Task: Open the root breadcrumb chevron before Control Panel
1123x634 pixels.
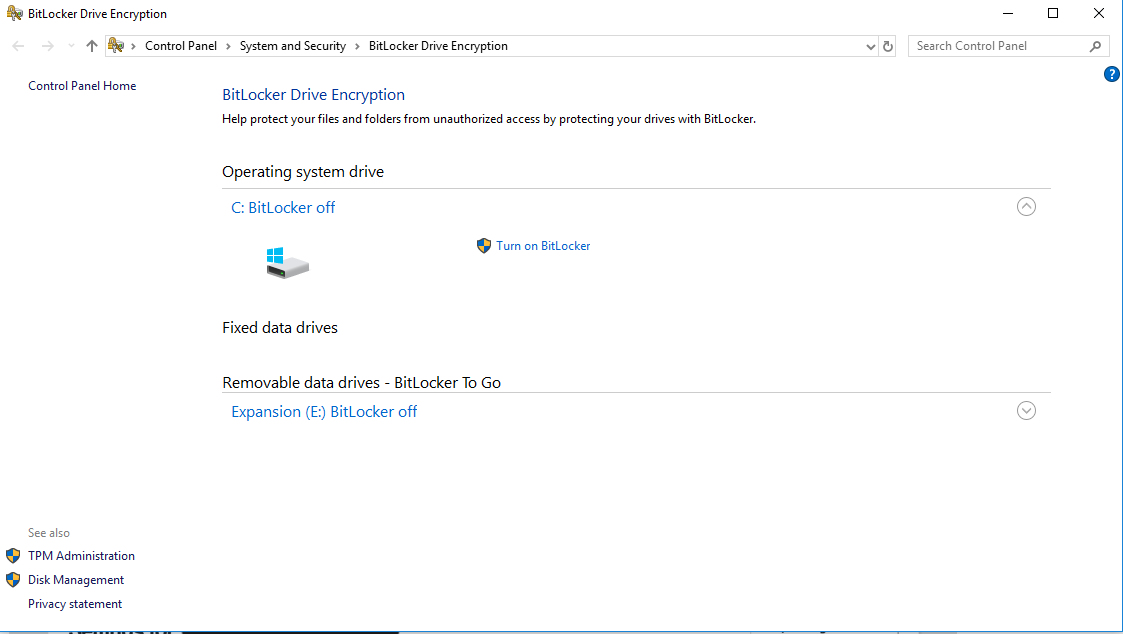Action: [133, 46]
